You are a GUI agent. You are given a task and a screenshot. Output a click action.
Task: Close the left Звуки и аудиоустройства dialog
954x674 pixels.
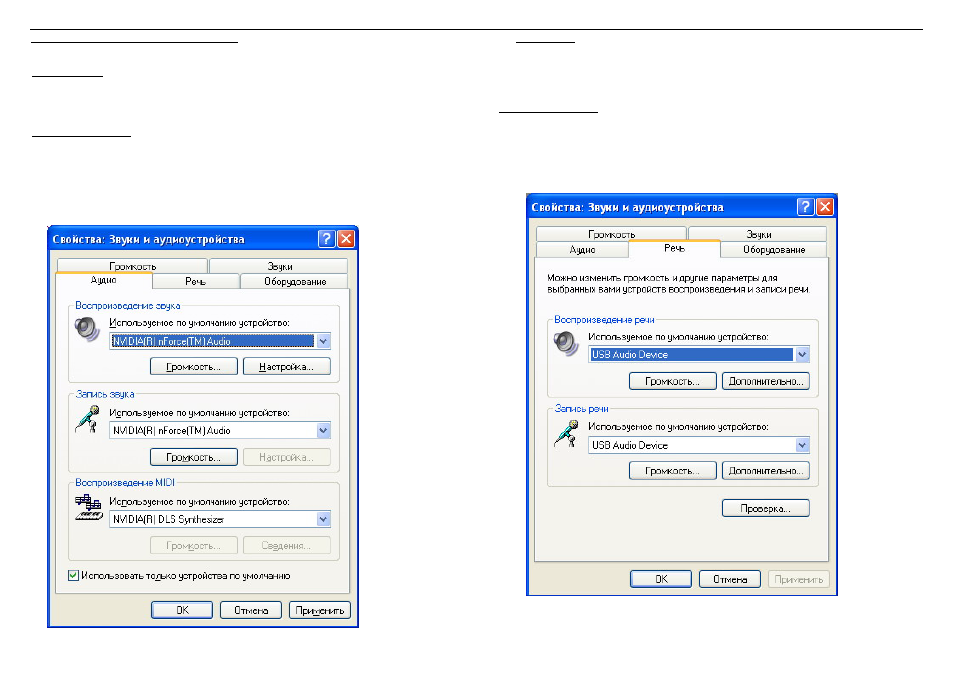(346, 238)
